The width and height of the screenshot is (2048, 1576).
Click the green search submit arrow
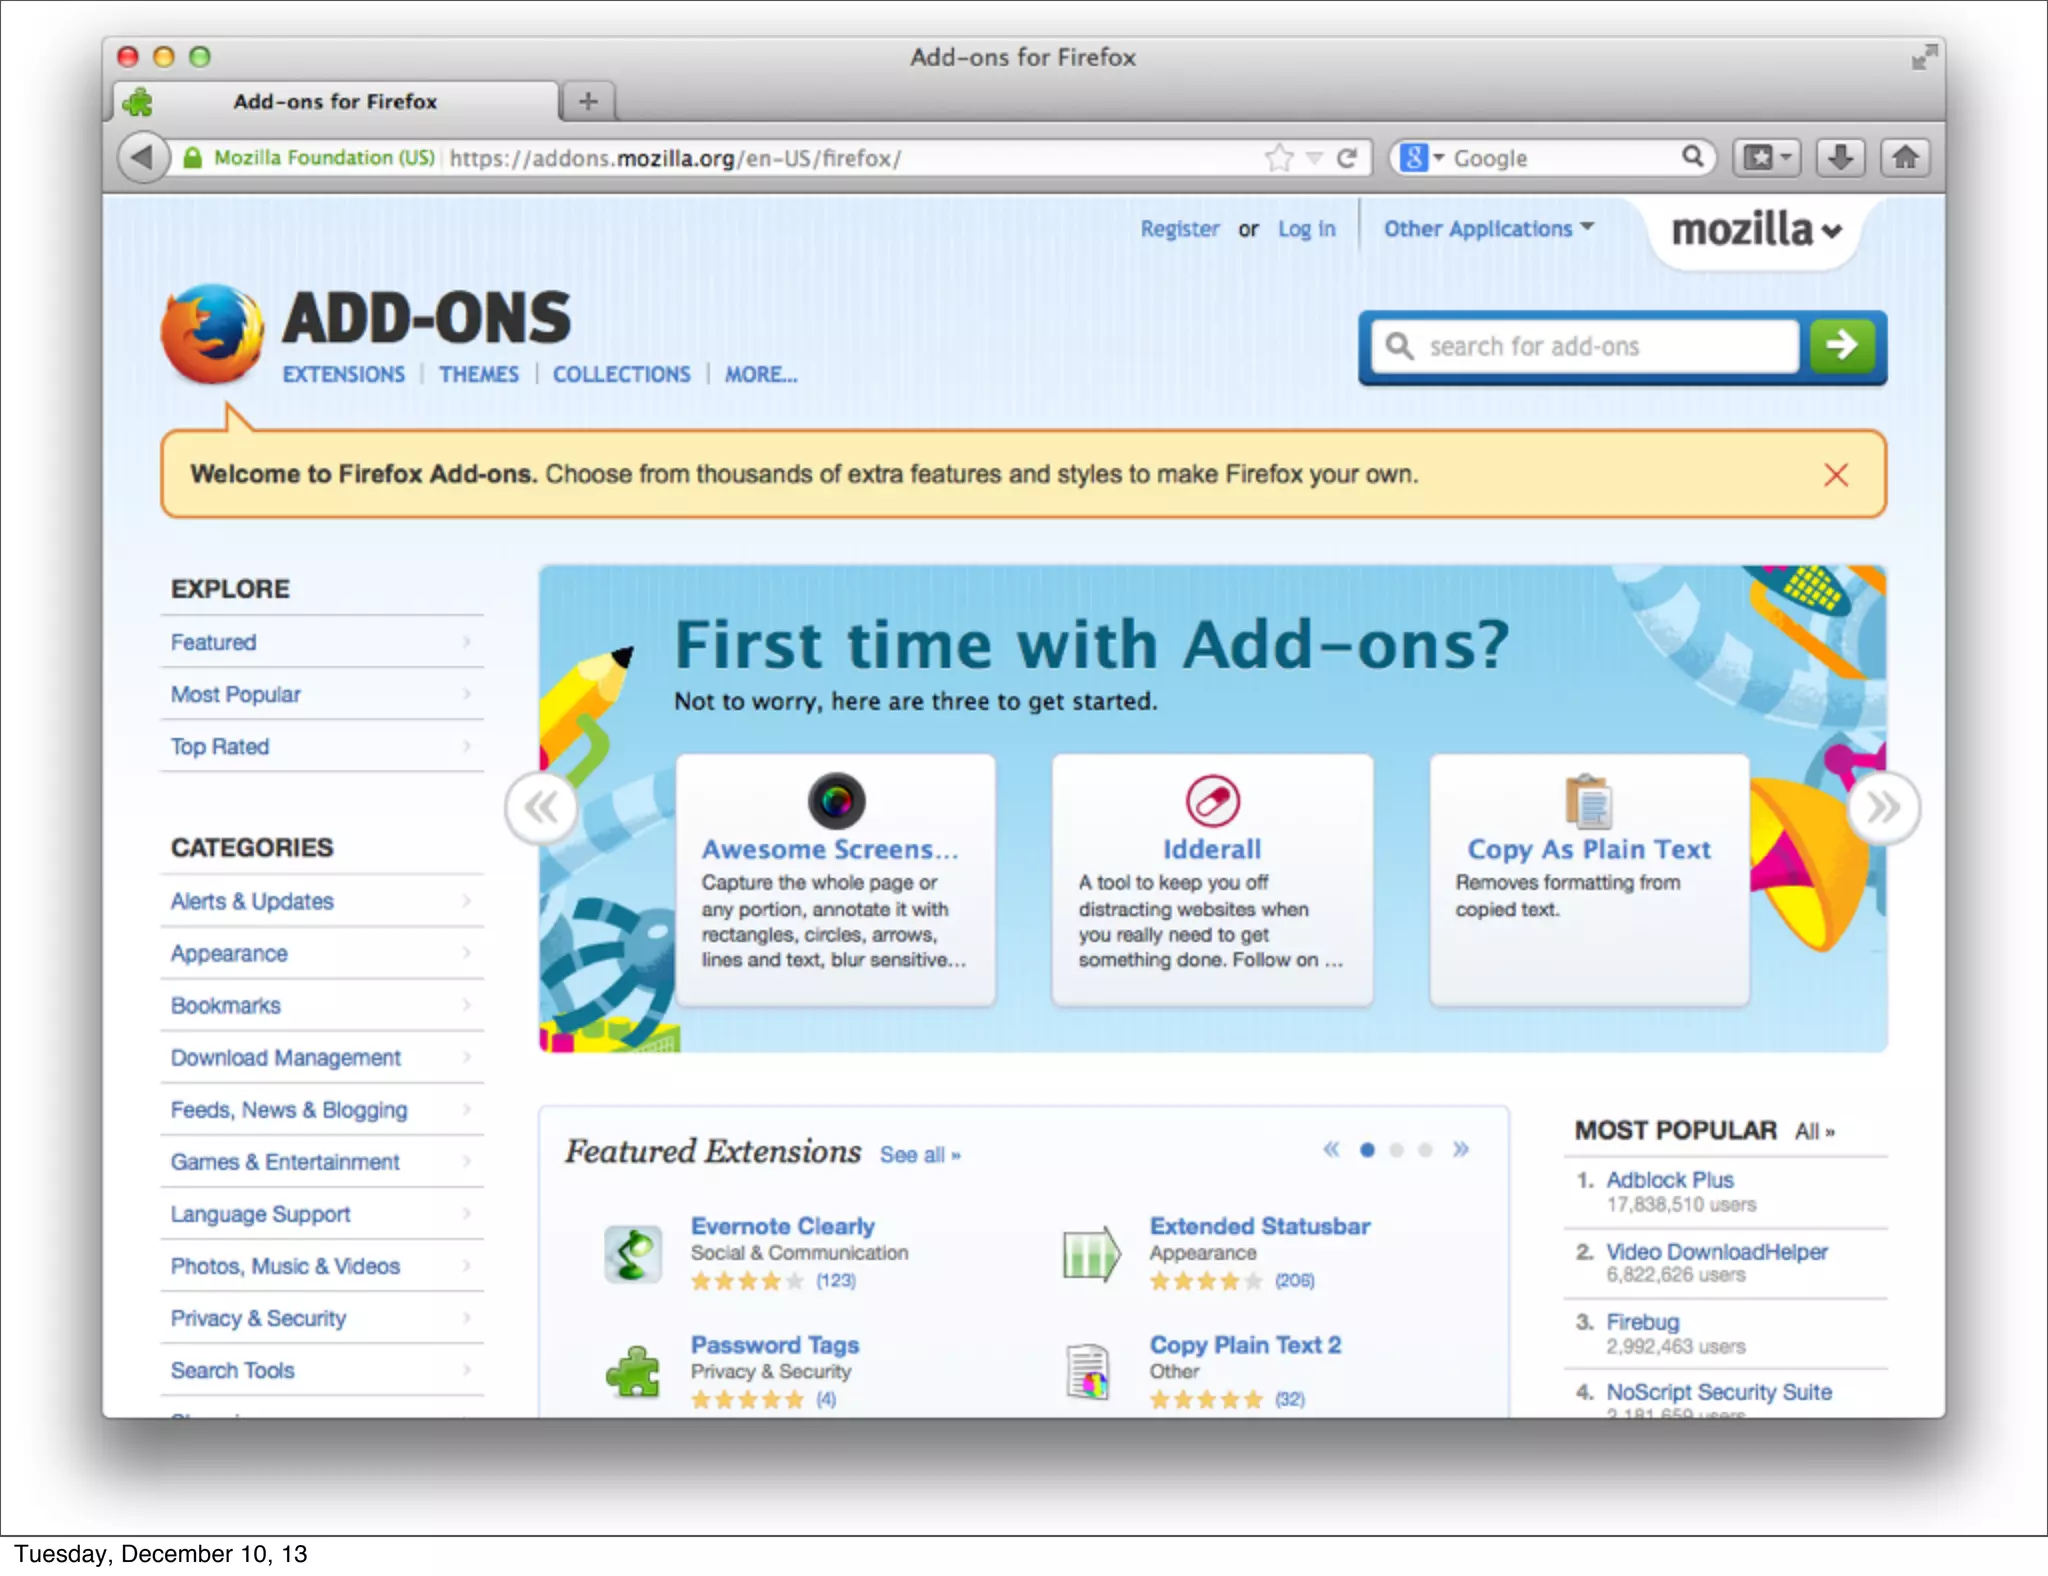point(1842,346)
